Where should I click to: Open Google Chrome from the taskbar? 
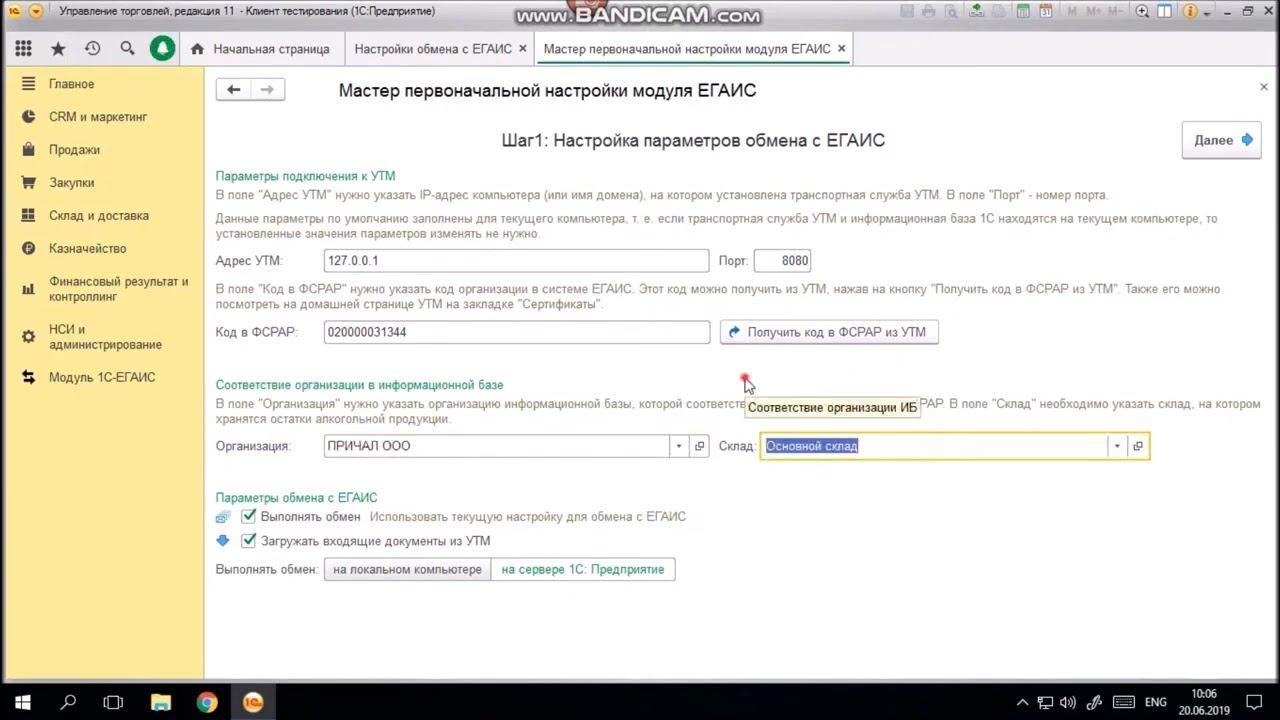[207, 702]
